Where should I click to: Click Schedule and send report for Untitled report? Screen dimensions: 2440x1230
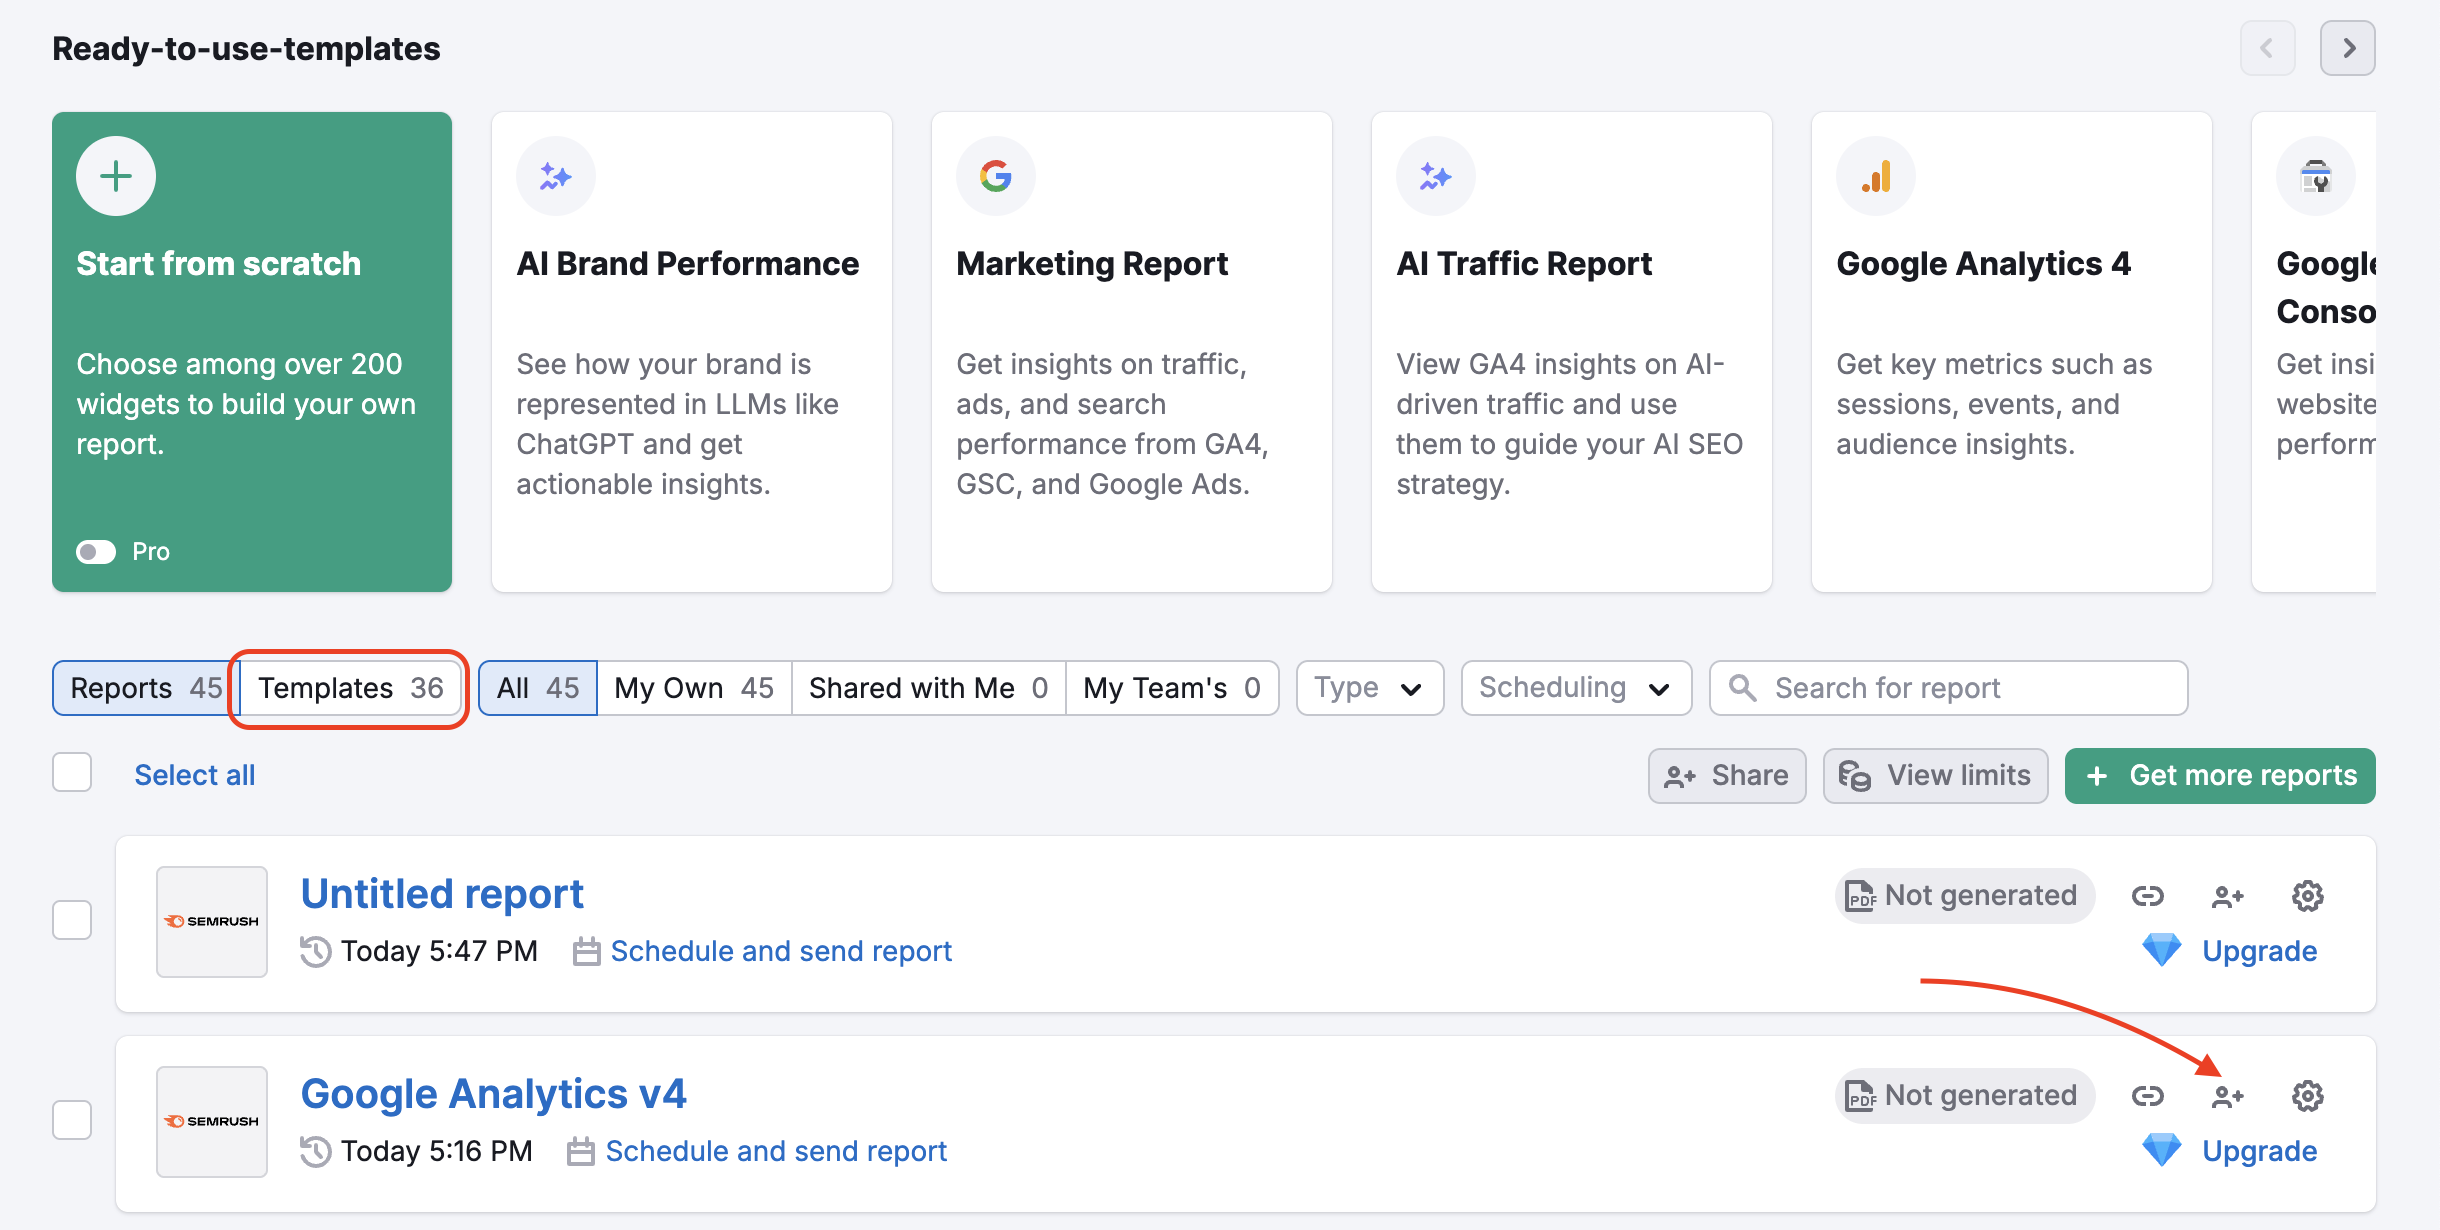click(x=781, y=951)
